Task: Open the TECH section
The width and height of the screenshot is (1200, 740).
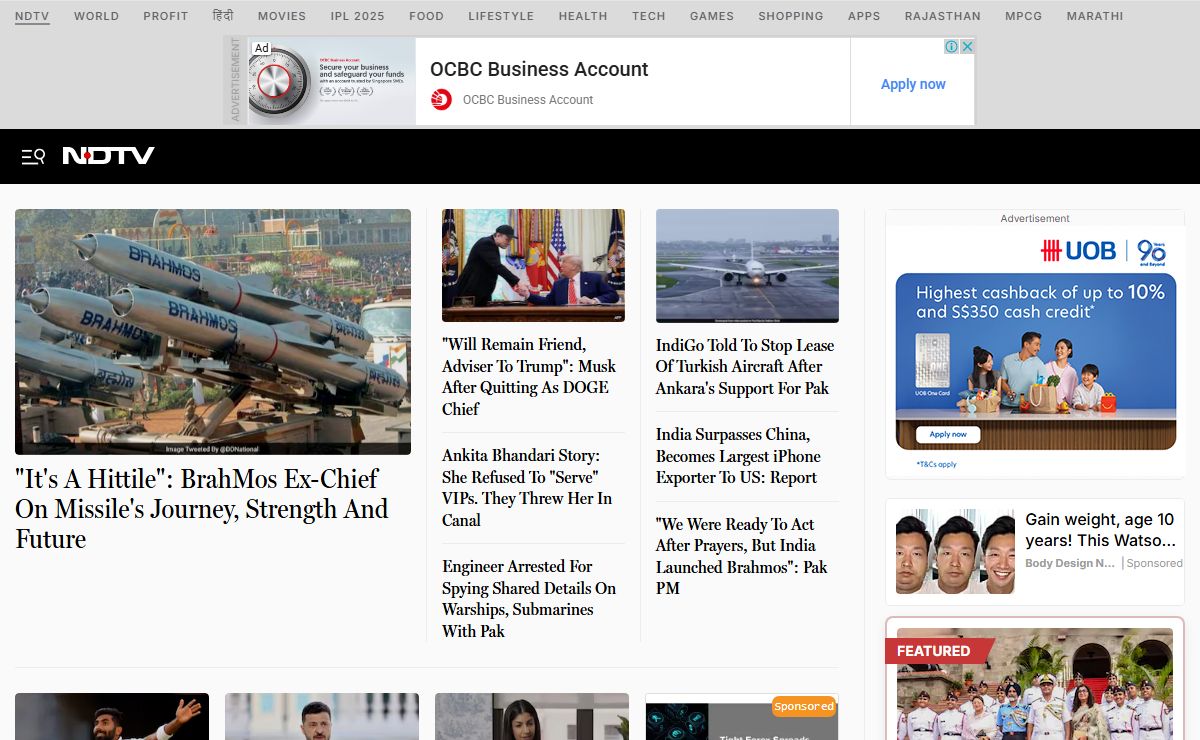Action: coord(649,16)
